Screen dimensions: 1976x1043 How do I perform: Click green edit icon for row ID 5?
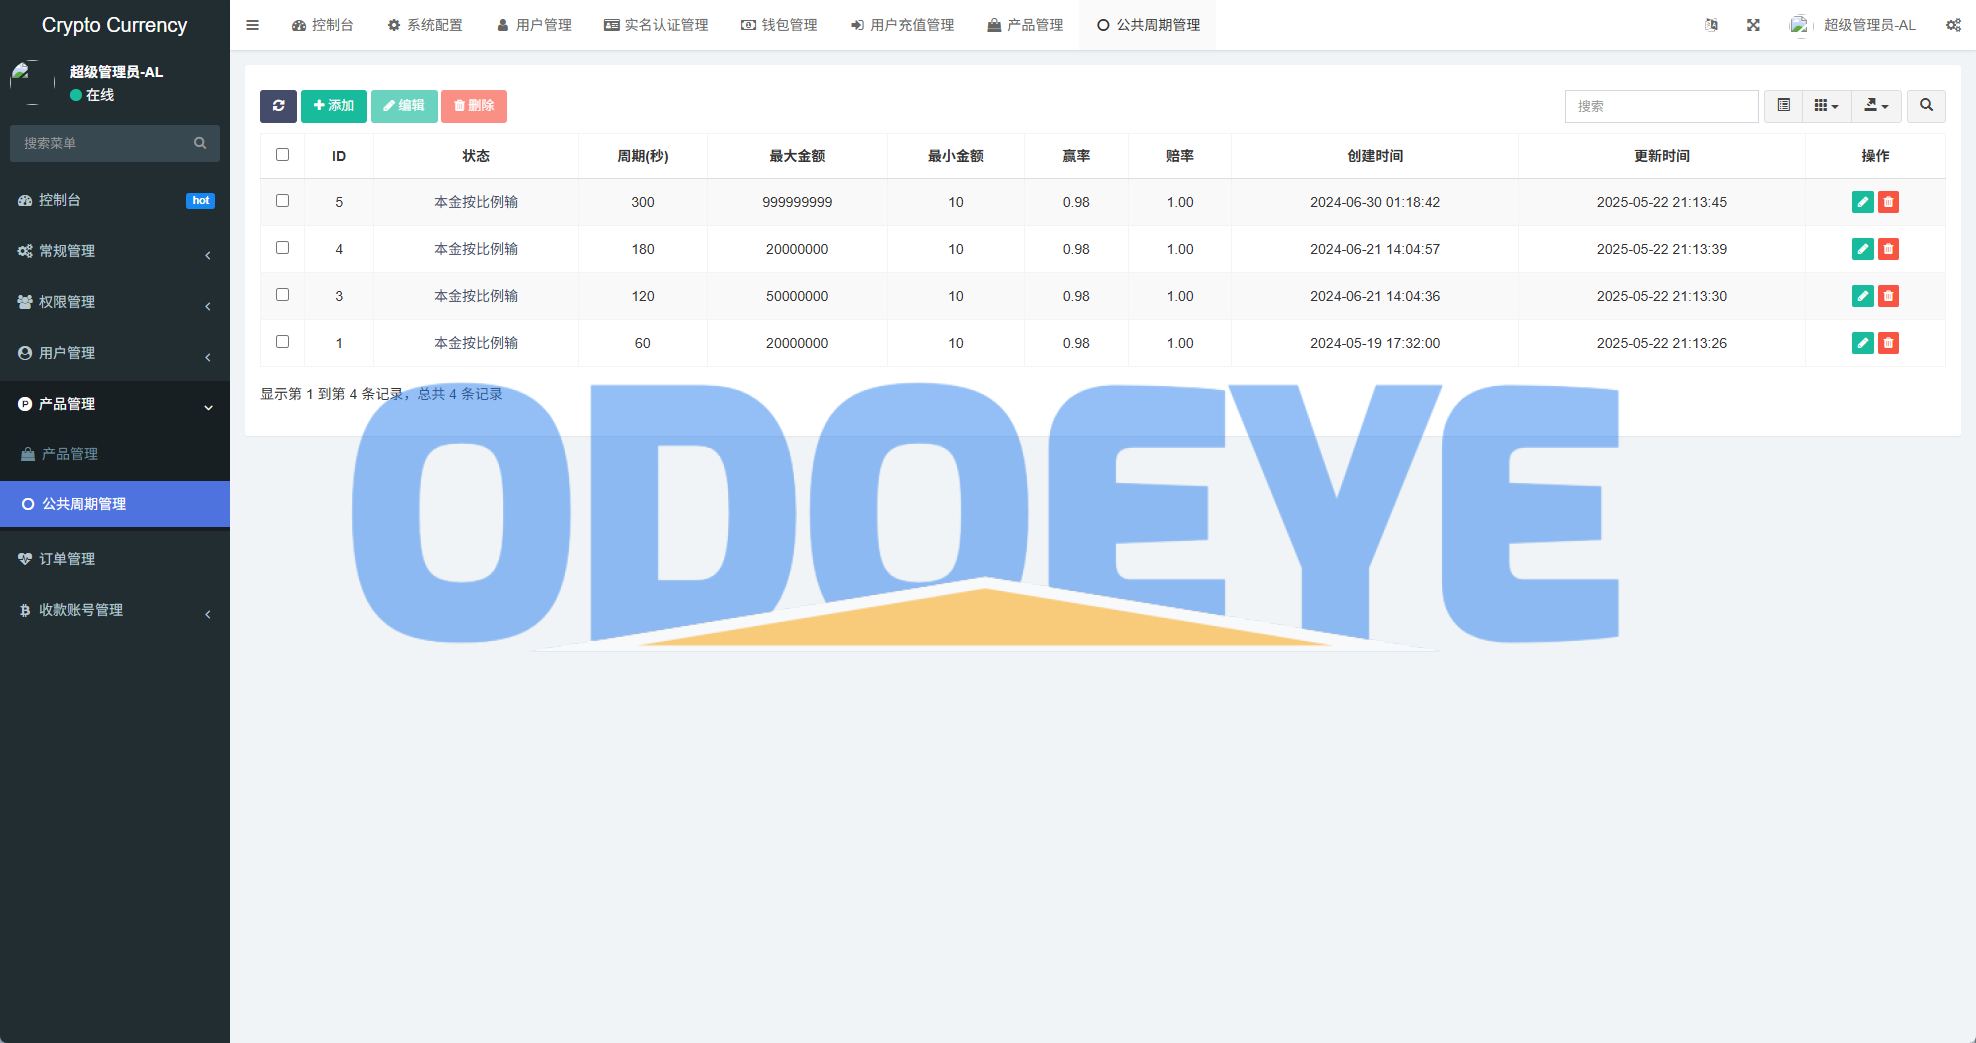tap(1862, 202)
